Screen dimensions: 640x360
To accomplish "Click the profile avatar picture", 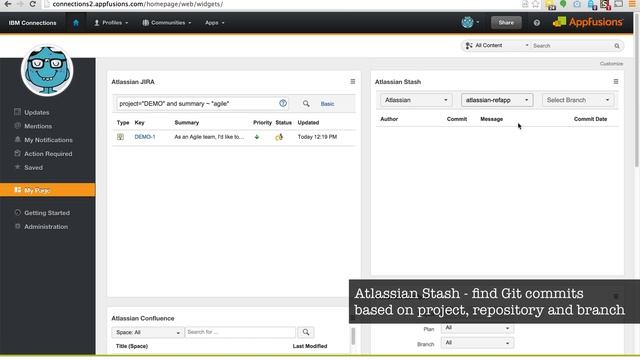I will pyautogui.click(x=47, y=70).
